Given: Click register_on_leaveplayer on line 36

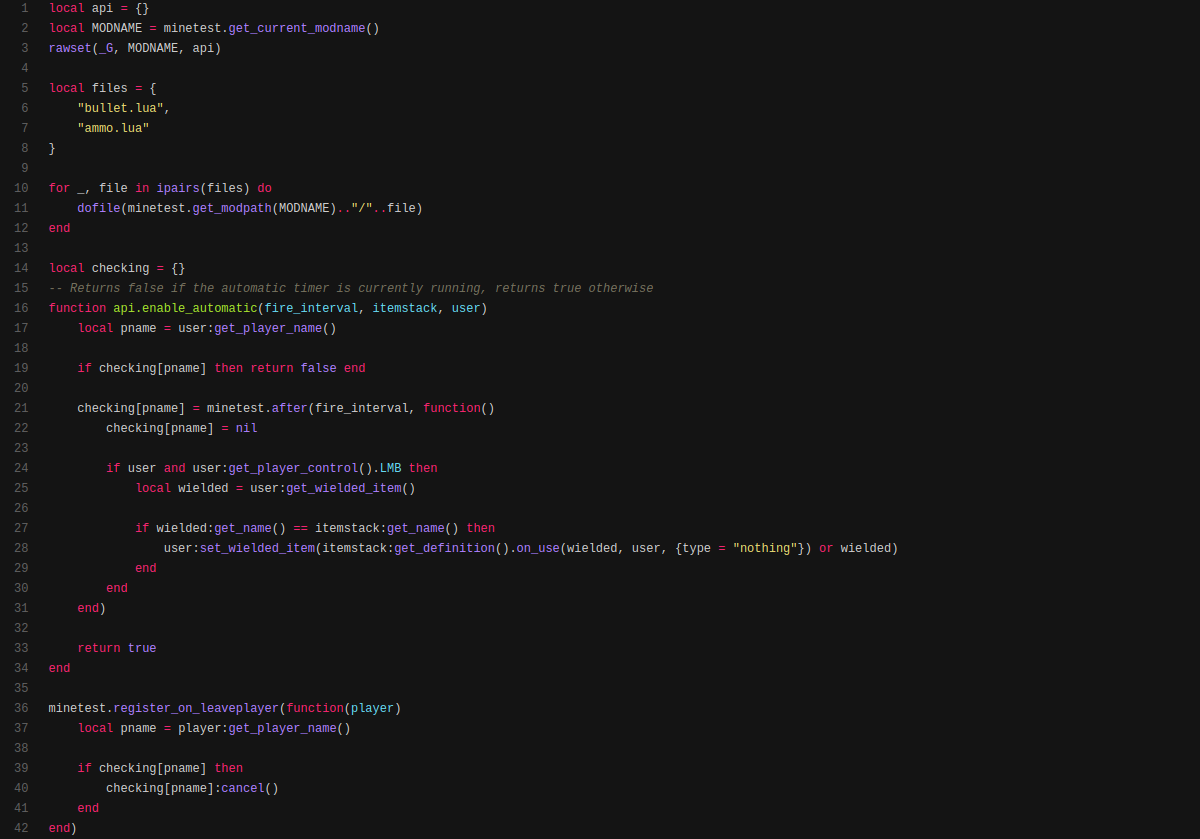Looking at the screenshot, I should tap(196, 708).
